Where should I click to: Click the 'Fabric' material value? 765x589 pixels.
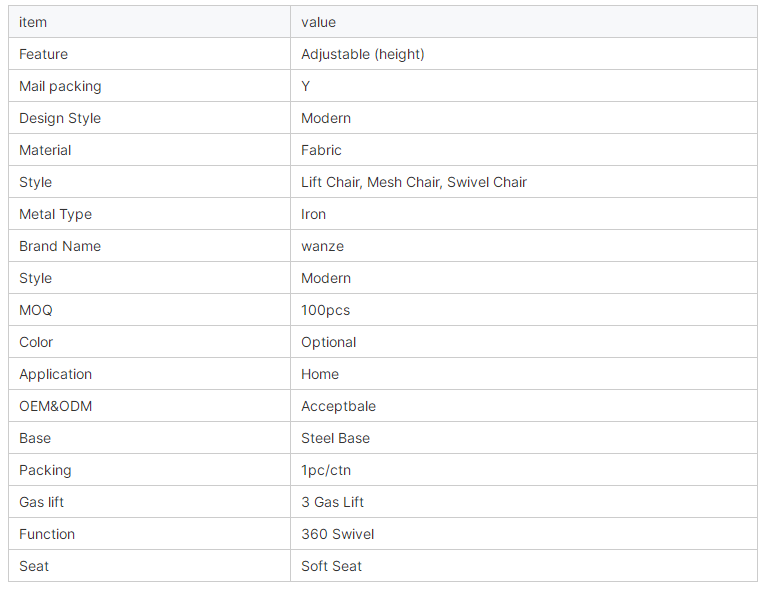[321, 150]
